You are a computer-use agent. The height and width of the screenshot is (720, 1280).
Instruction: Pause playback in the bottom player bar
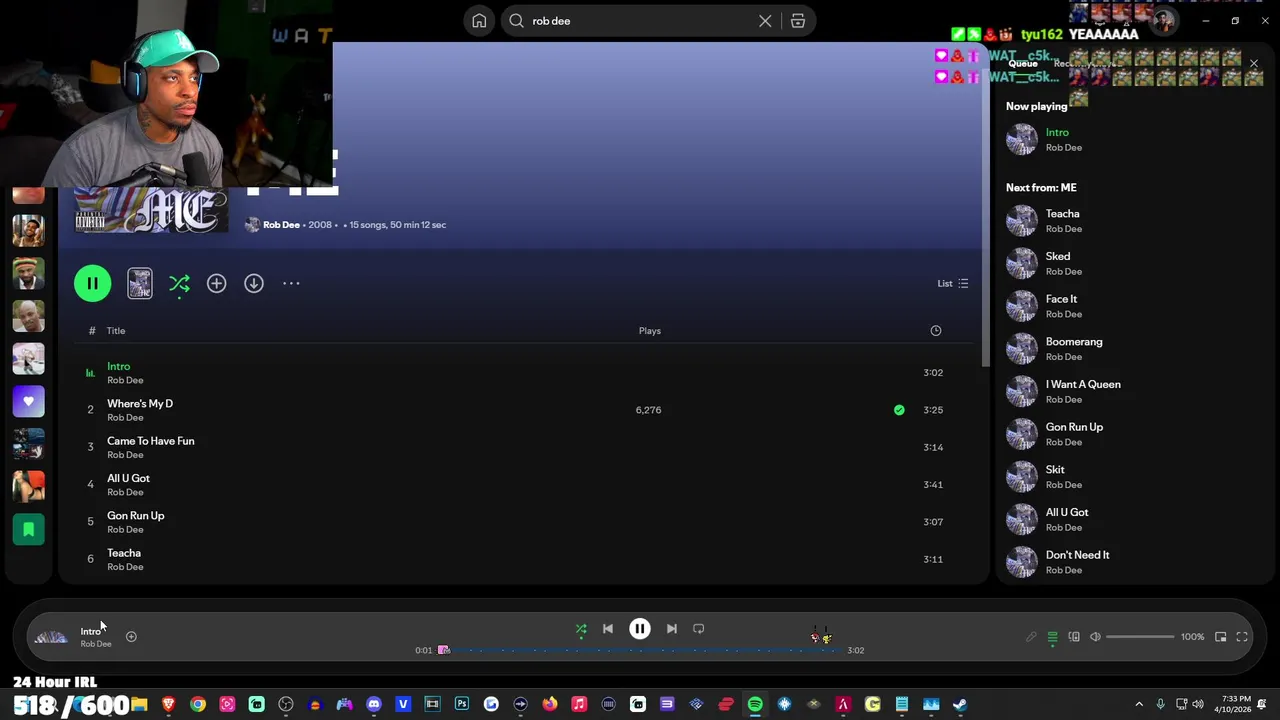click(640, 629)
